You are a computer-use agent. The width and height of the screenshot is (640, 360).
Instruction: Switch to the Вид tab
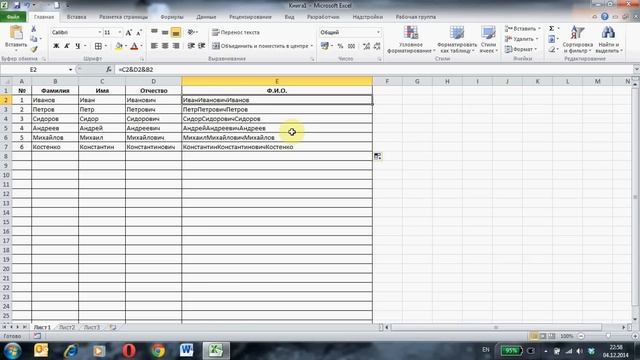289,17
